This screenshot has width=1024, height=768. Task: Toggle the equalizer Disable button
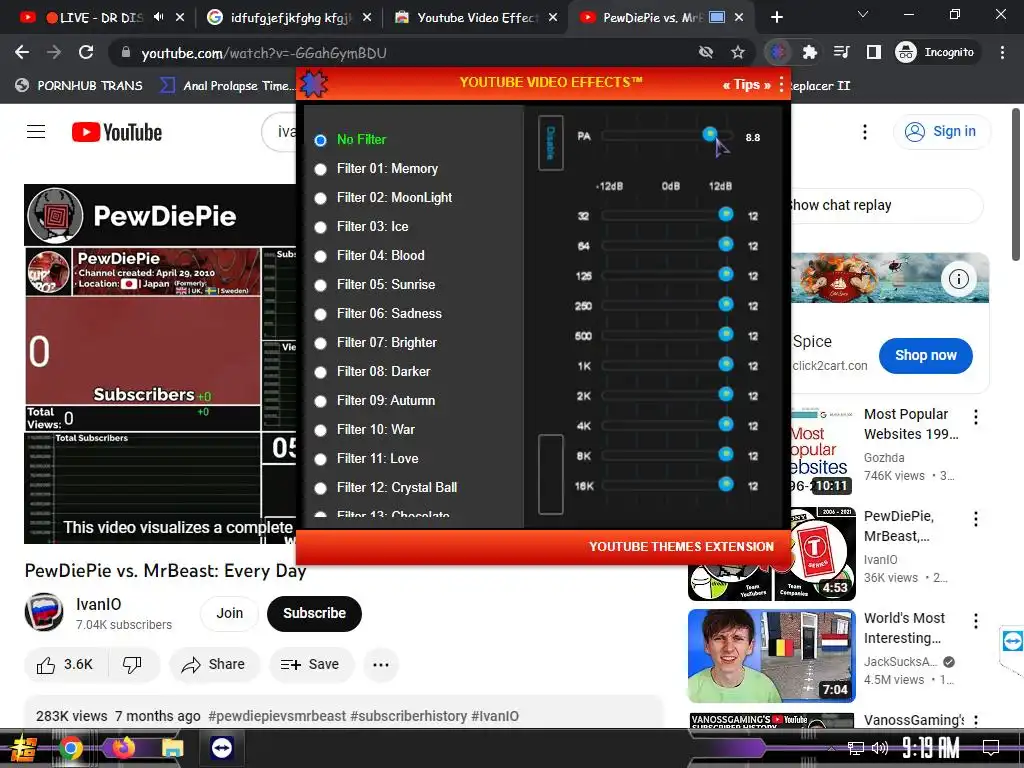coord(551,142)
